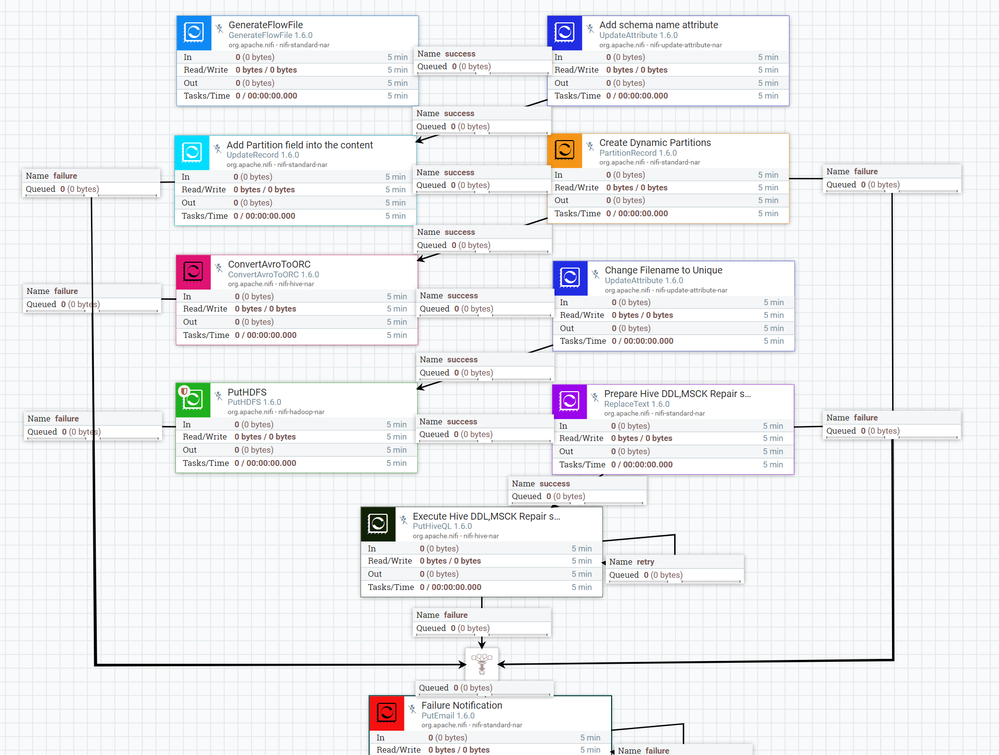Click the Change Filename to Unique processor icon
This screenshot has width=999, height=755.
coord(570,278)
